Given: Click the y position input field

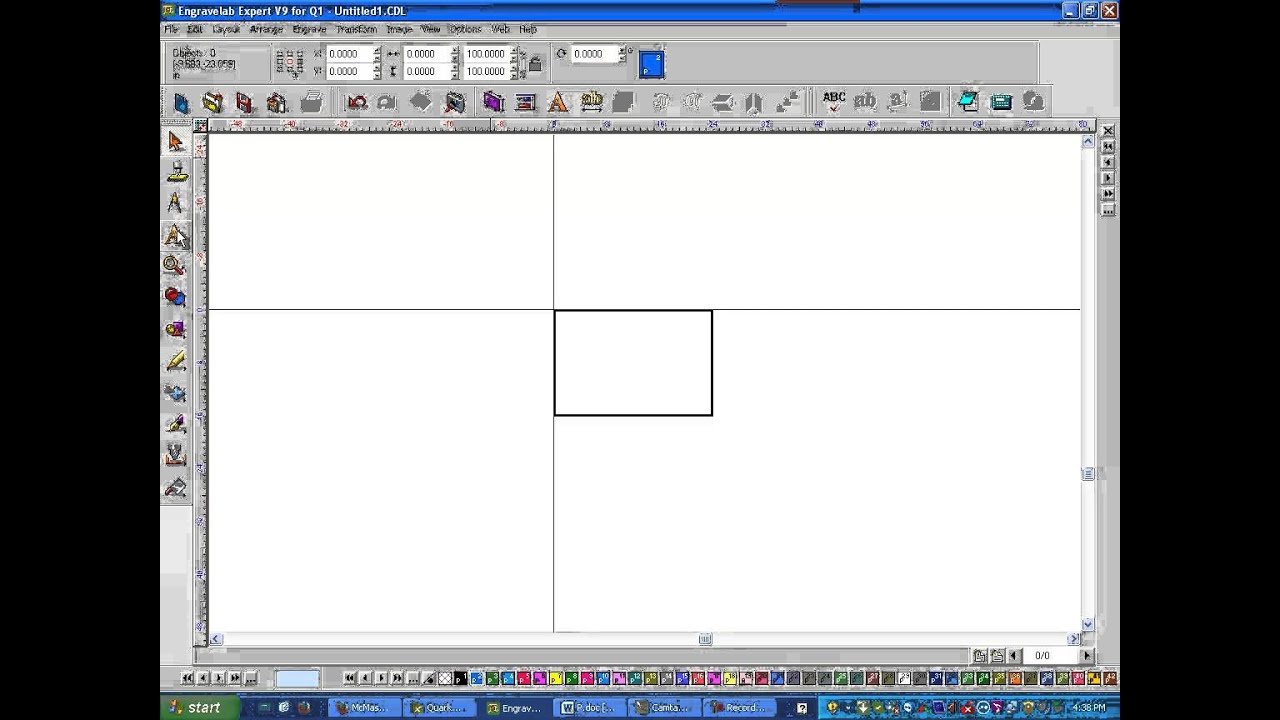Looking at the screenshot, I should (x=350, y=71).
